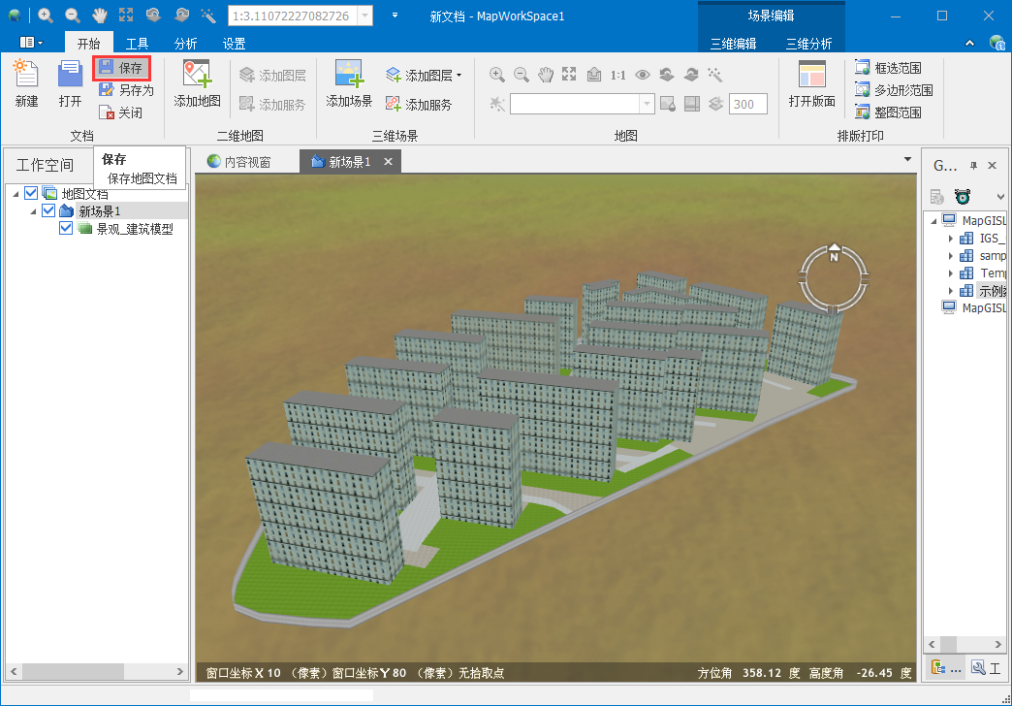Image resolution: width=1012 pixels, height=706 pixels.
Task: Switch to the 工具 ribbon tab
Action: pyautogui.click(x=137, y=43)
